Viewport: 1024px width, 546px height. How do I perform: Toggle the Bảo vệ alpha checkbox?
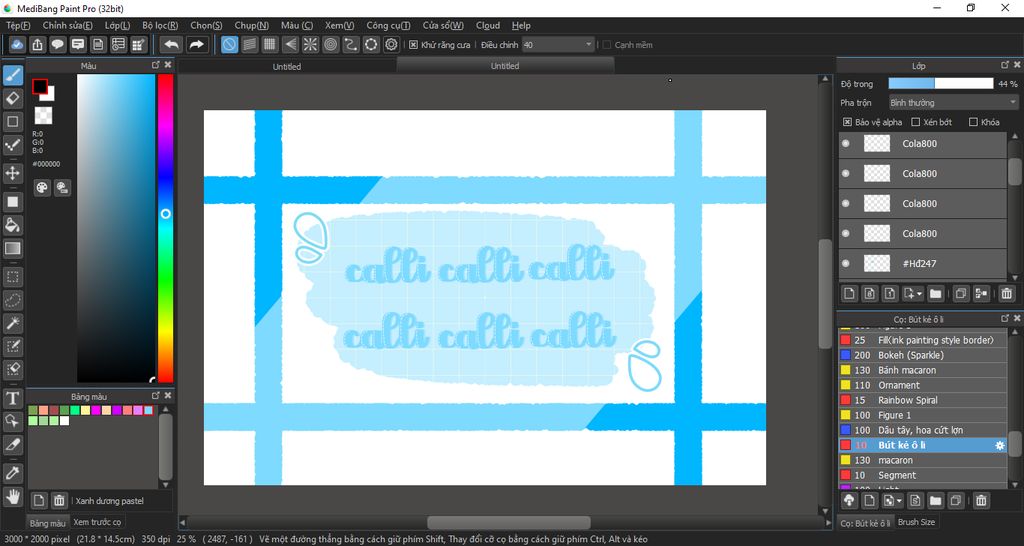[847, 122]
